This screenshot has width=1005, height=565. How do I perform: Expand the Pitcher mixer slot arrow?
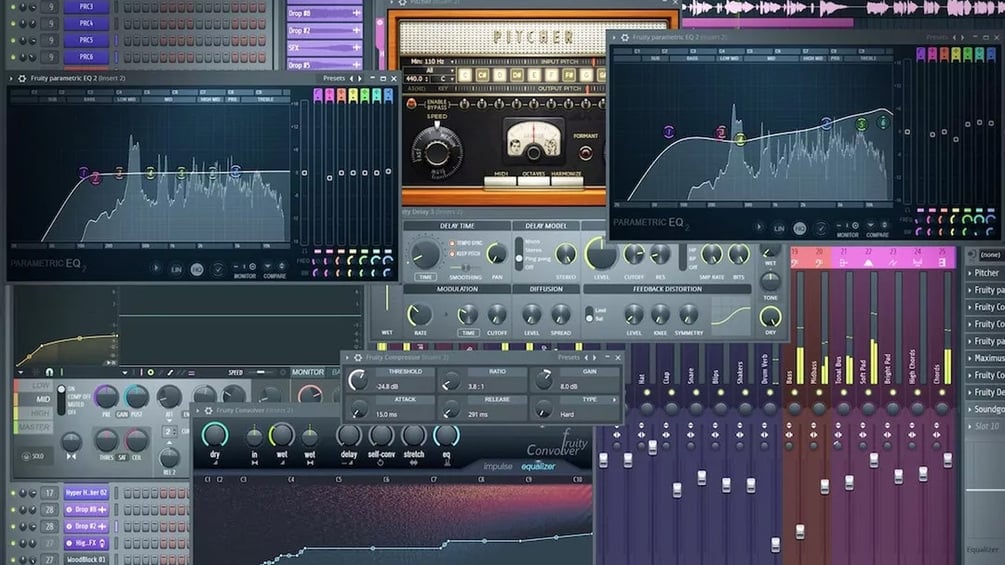(x=969, y=274)
